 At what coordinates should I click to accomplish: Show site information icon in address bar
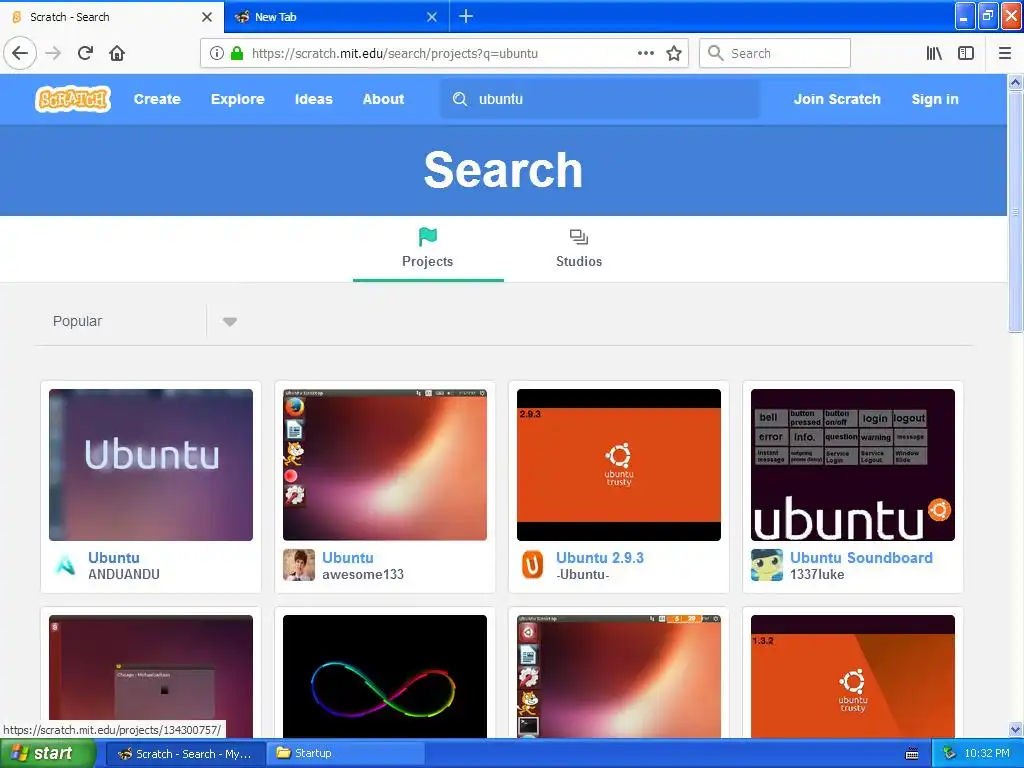(x=216, y=54)
